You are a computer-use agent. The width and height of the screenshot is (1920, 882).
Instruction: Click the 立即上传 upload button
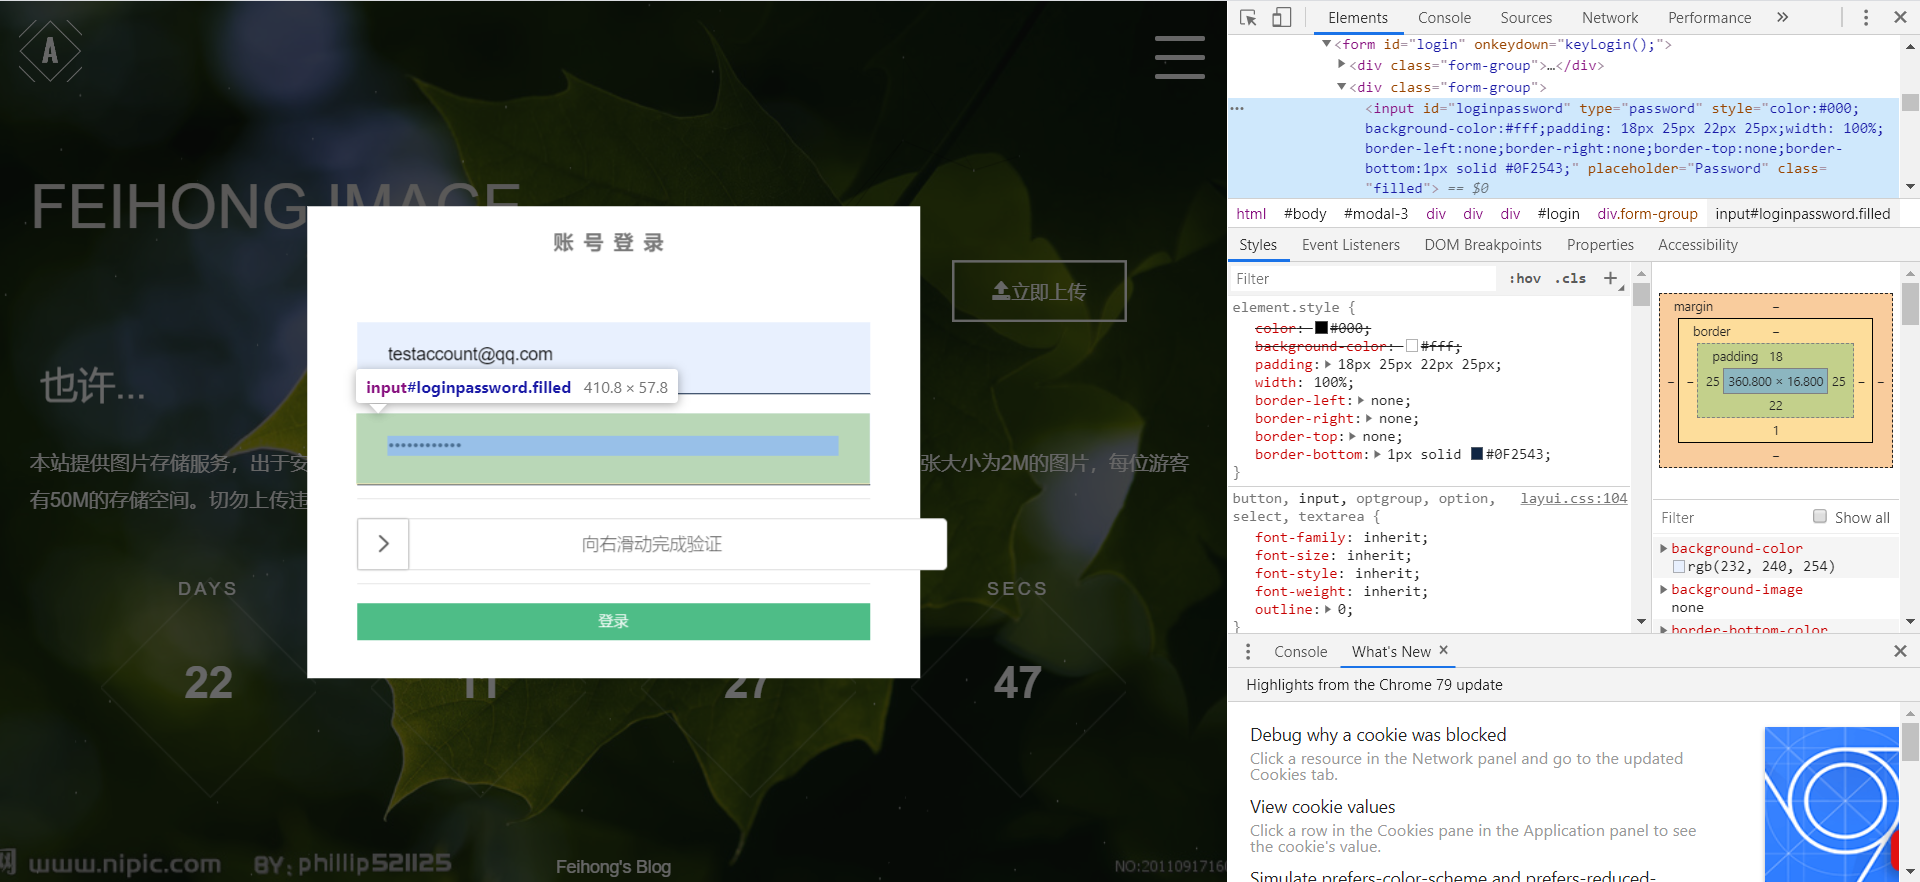click(1039, 291)
